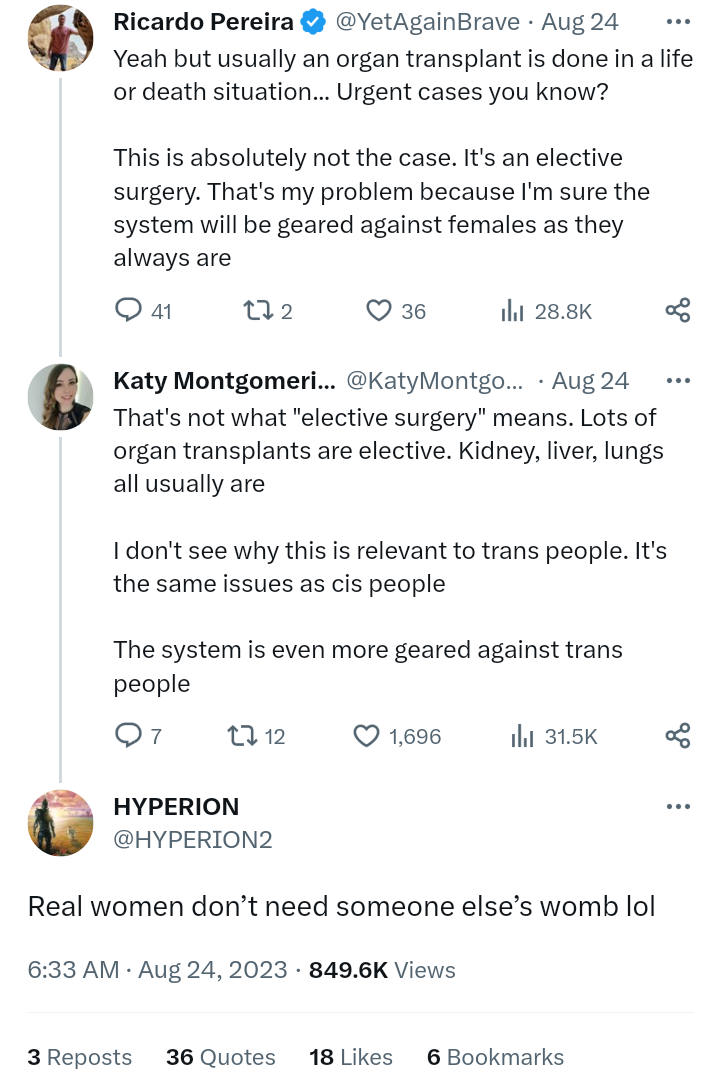This screenshot has height=1084, width=720.
Task: View the 3 Reposts list
Action: tap(80, 1057)
